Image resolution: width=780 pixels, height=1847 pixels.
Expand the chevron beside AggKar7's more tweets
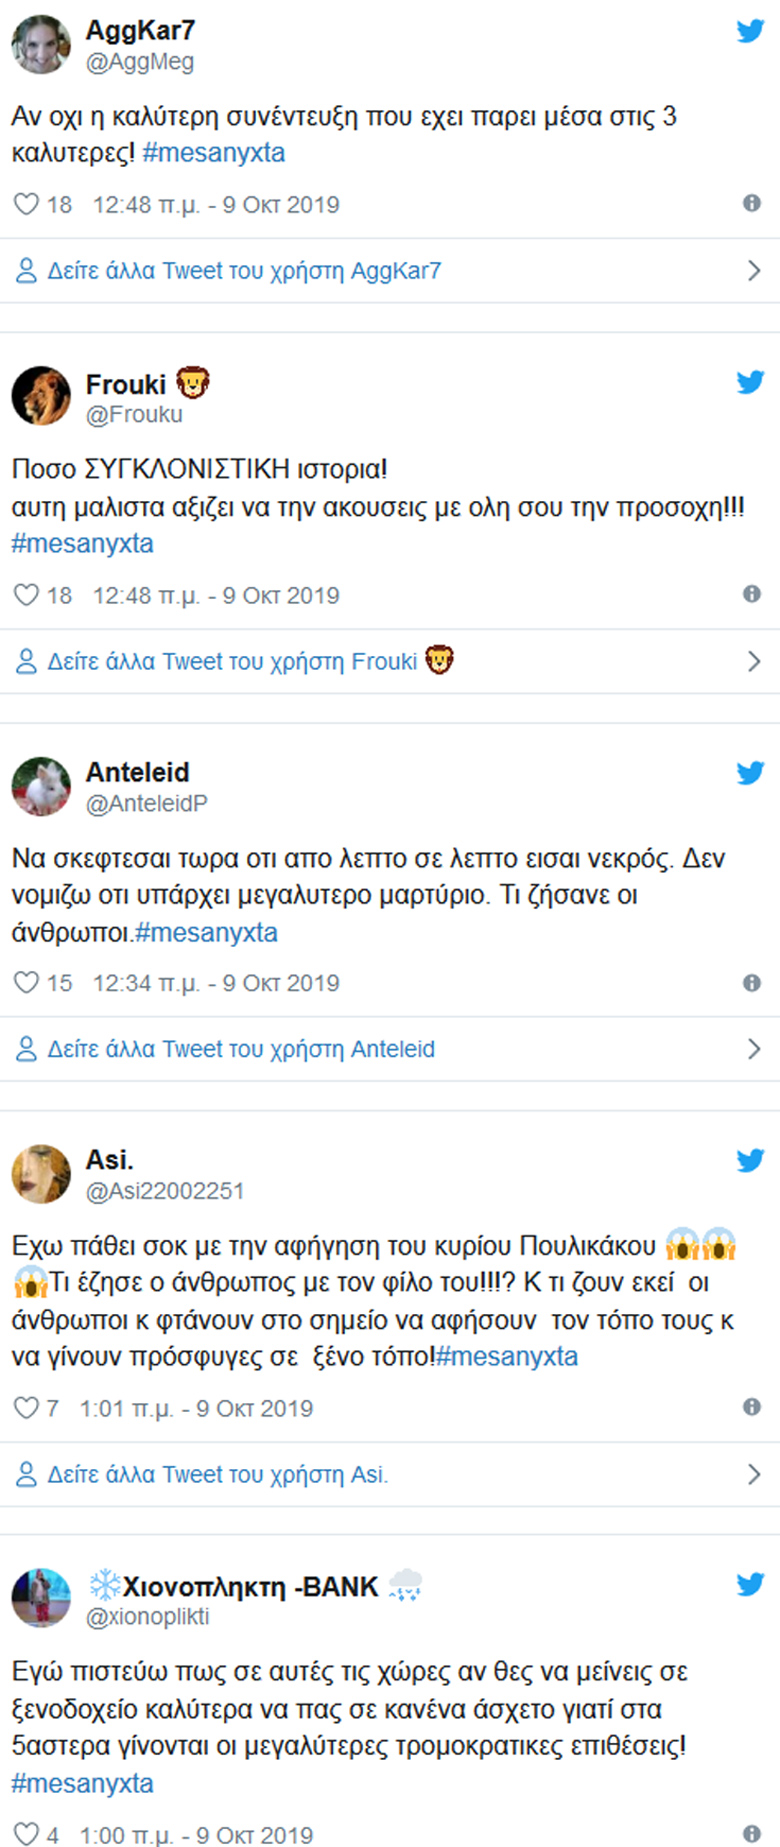tap(754, 270)
